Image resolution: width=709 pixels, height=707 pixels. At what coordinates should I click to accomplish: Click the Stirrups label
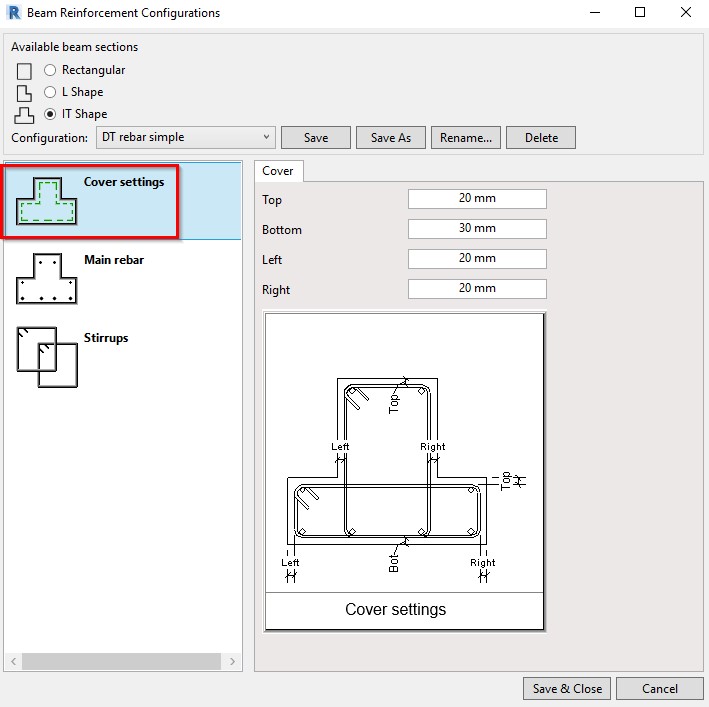tap(106, 338)
